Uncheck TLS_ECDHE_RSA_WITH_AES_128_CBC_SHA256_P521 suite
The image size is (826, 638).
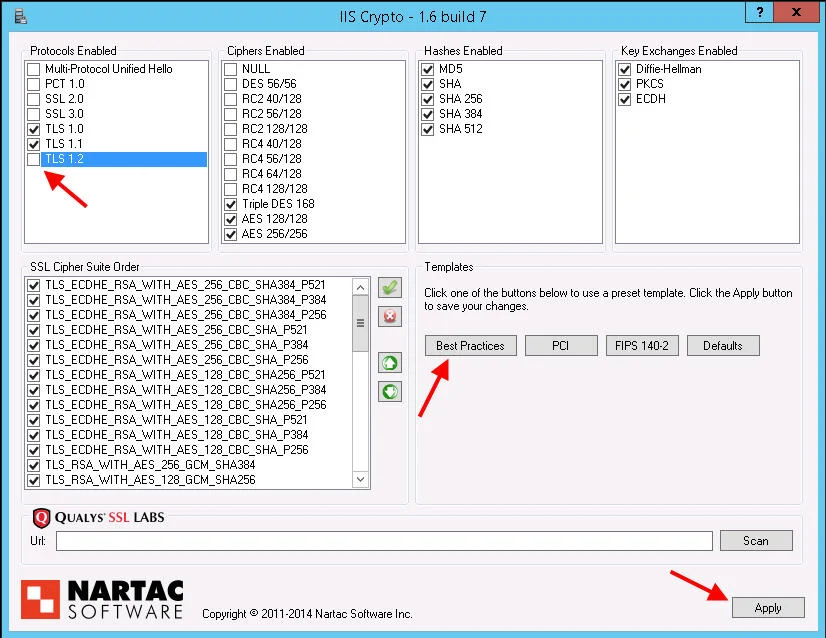[x=34, y=375]
